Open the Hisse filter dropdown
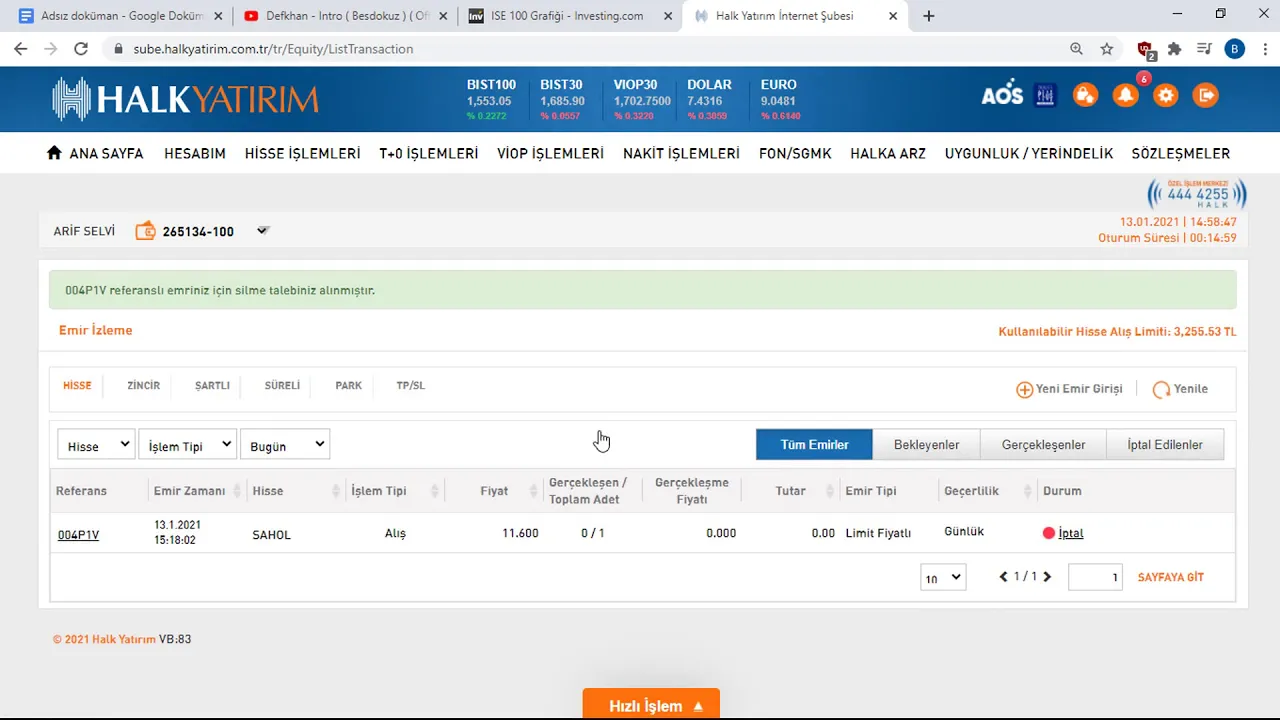 (x=96, y=445)
